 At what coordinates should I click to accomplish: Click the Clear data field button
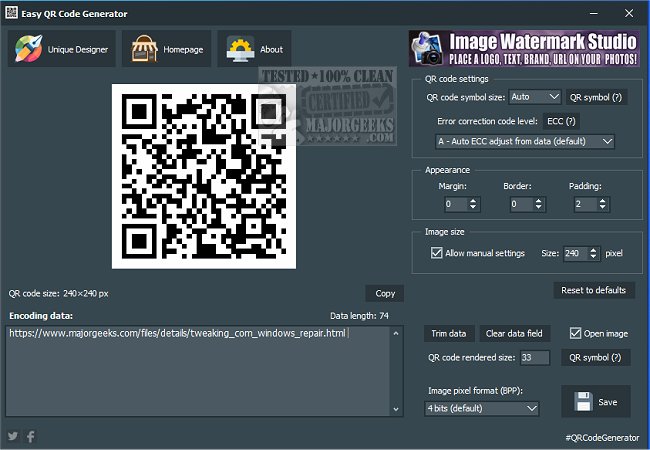514,334
